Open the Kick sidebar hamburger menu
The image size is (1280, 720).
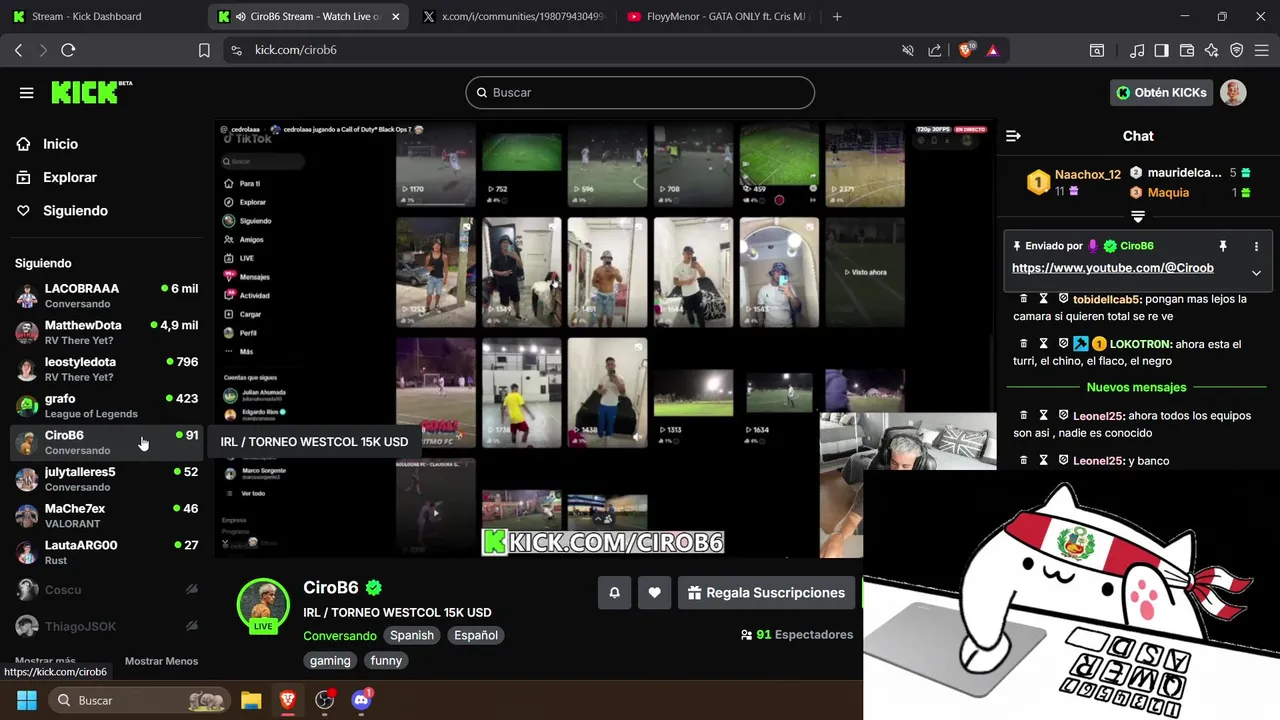pyautogui.click(x=27, y=93)
